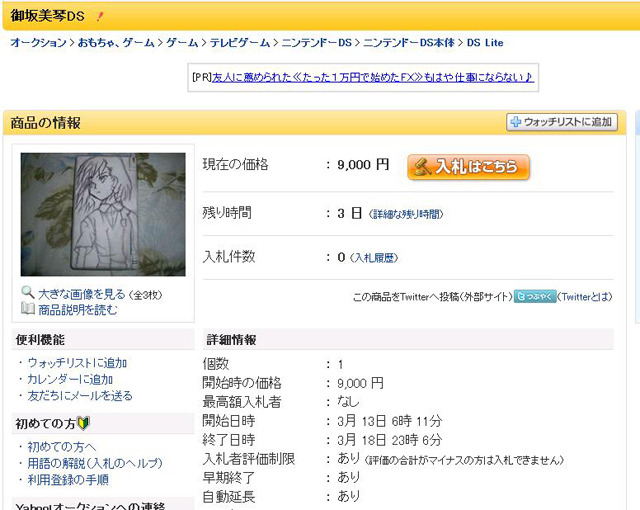Screen dimensions: 640x510
Task: Click the end date 3月 18日 23時 6分
Action: pos(389,440)
